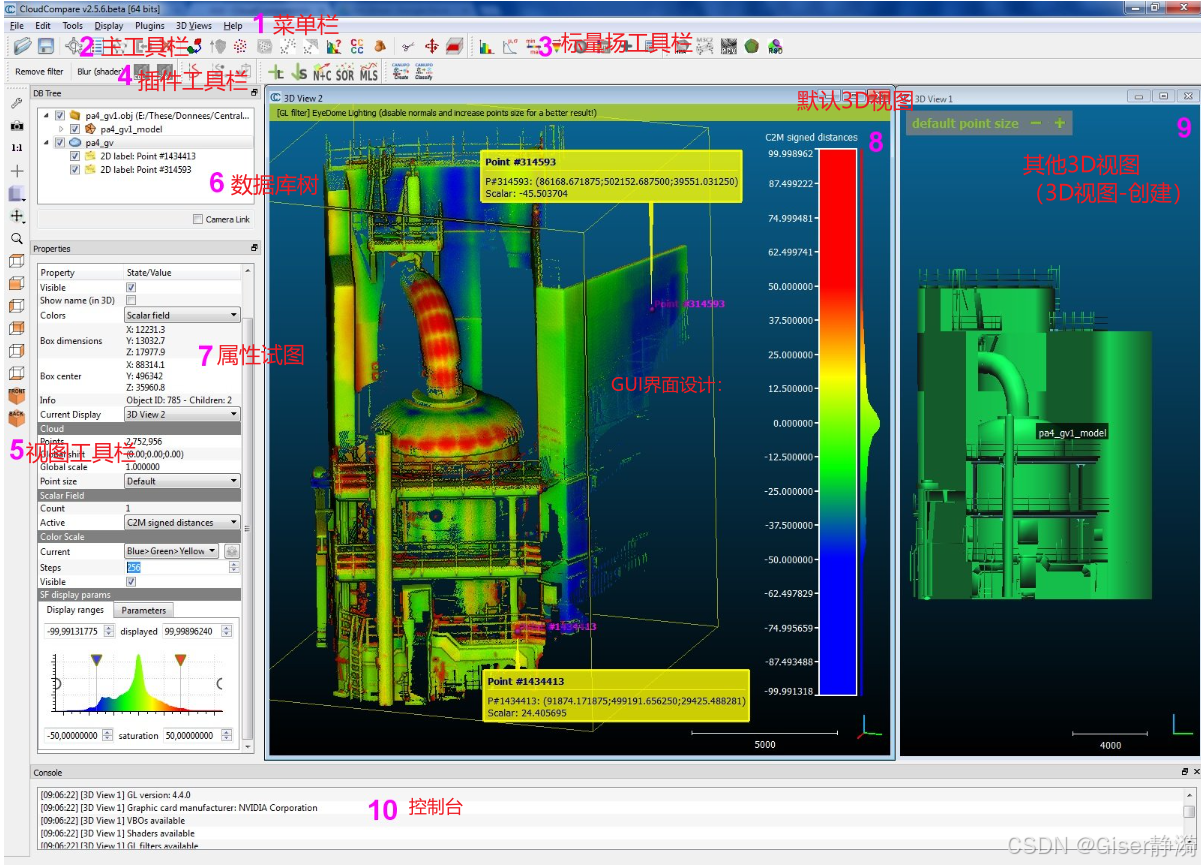Open the Current Display 3D View 2 dropdown
Screen dimensions: 1201x865
(x=183, y=414)
